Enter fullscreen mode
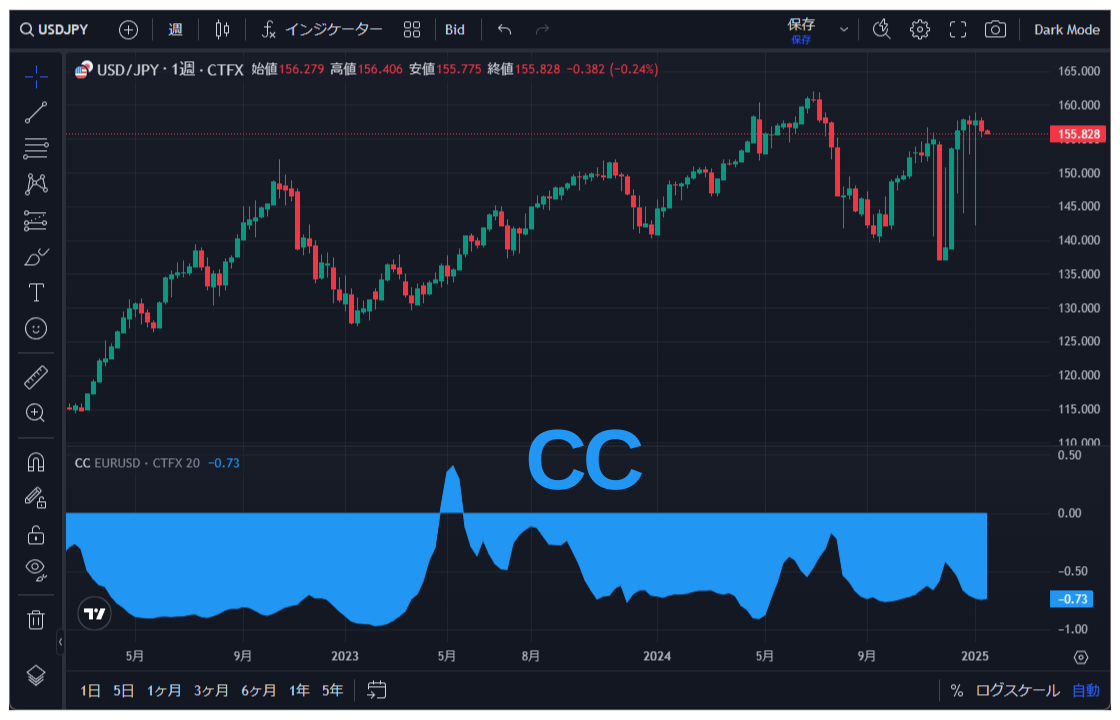 [958, 29]
